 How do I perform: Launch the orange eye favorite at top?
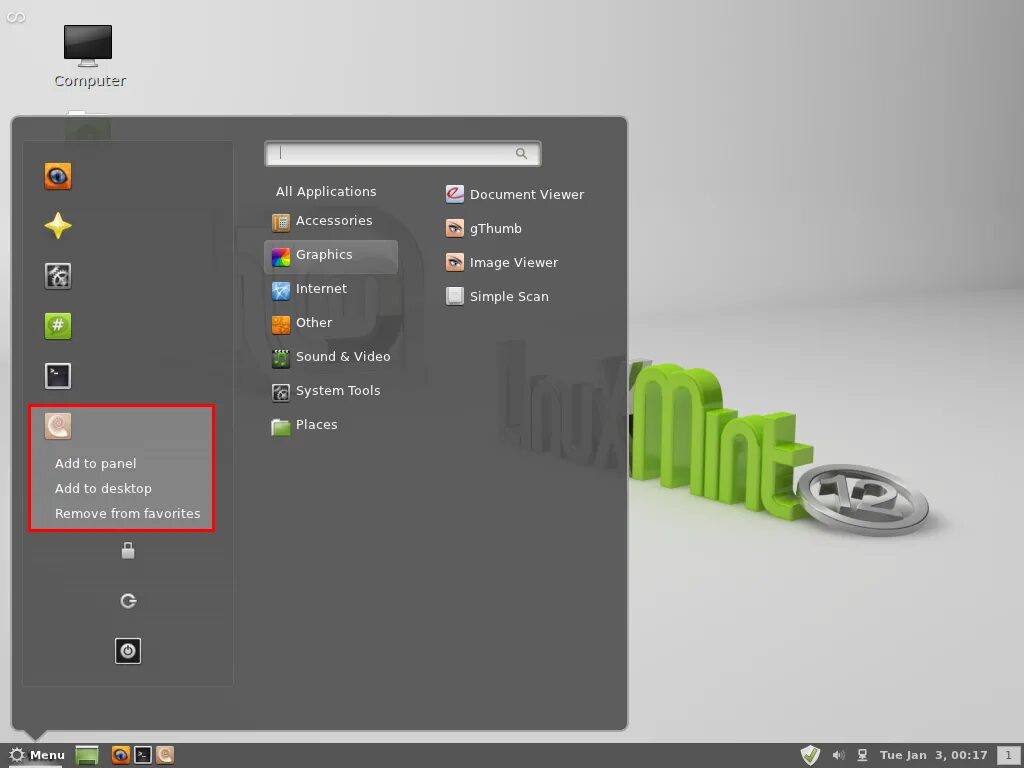57,176
